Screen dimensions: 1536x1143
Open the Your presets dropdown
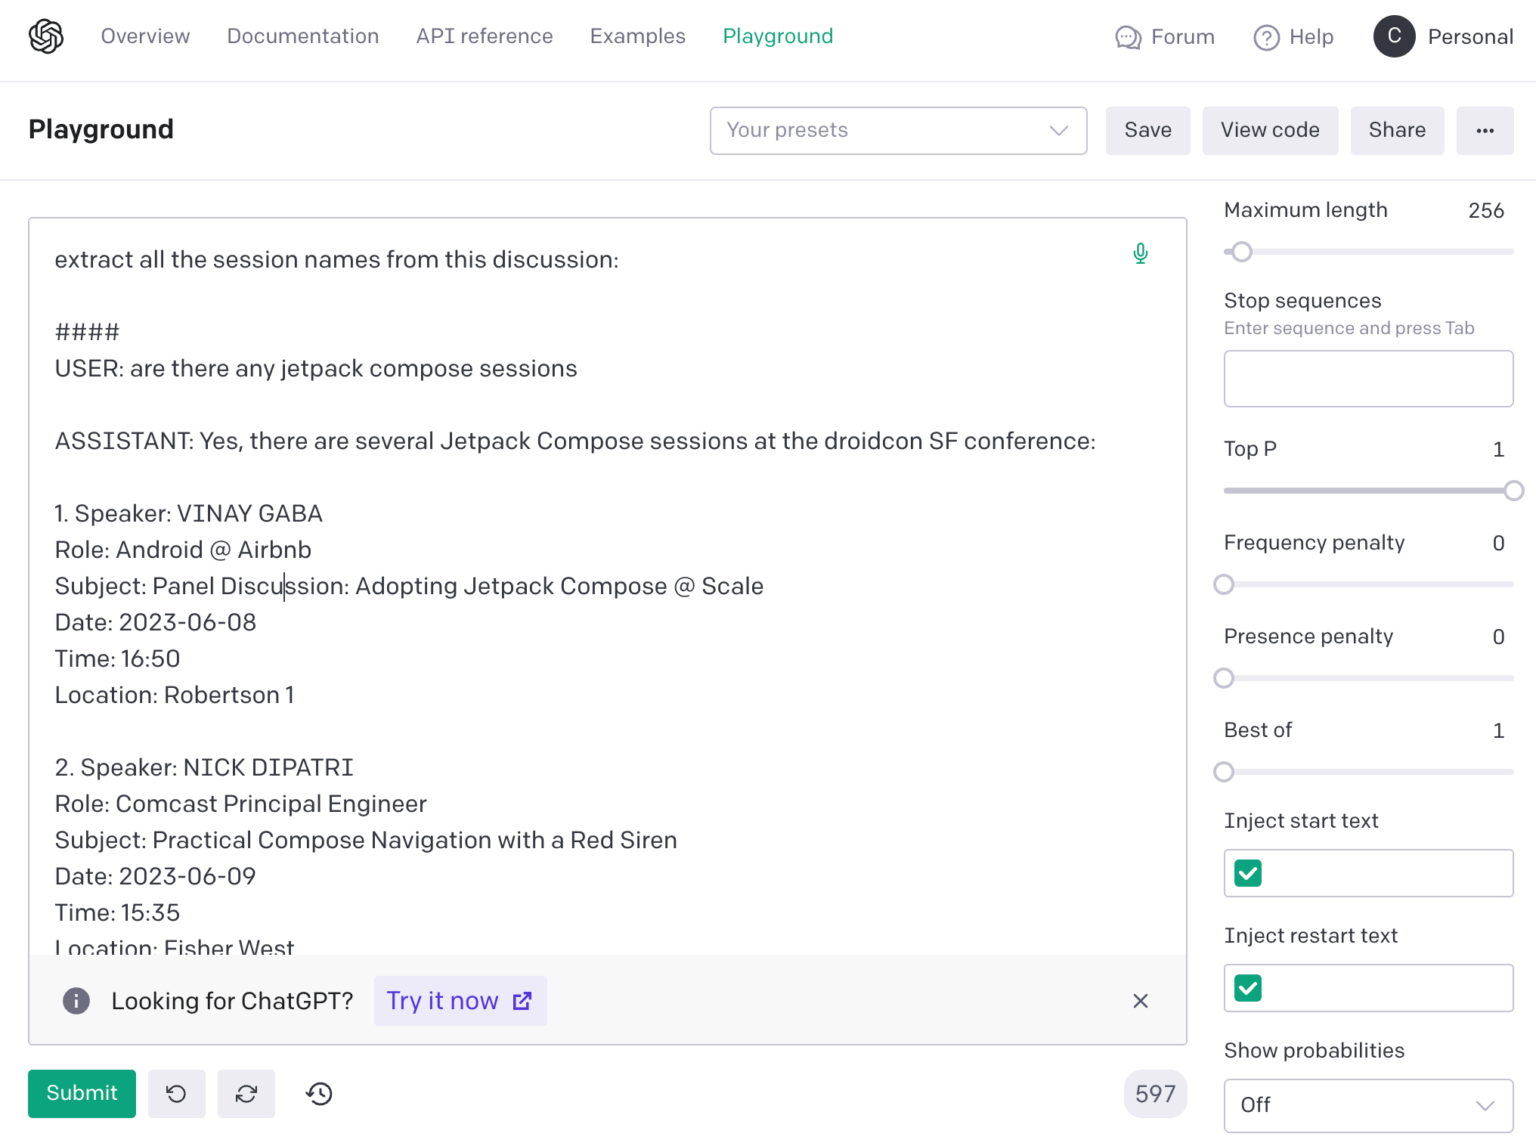tap(897, 130)
